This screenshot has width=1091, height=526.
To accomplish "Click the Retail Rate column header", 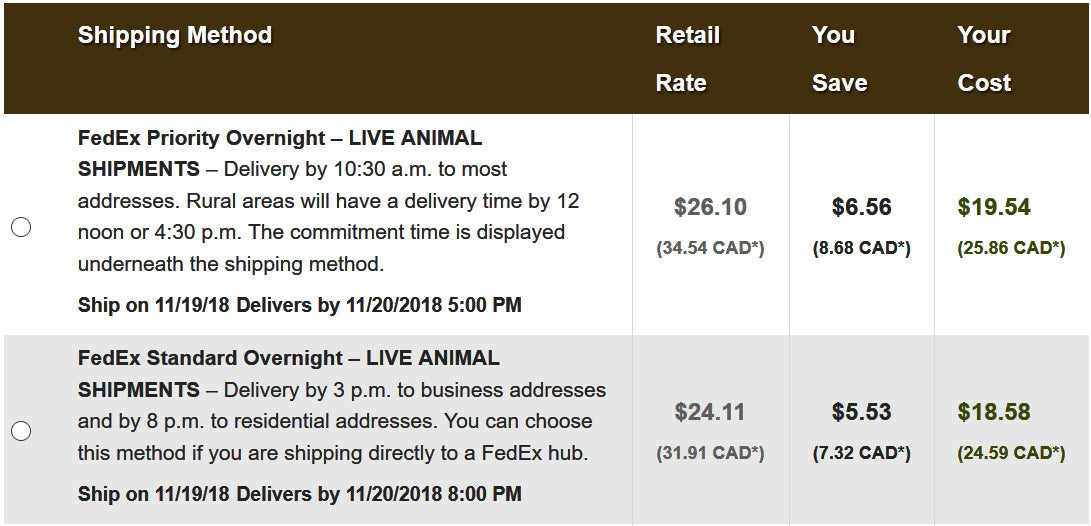I will pyautogui.click(x=687, y=58).
